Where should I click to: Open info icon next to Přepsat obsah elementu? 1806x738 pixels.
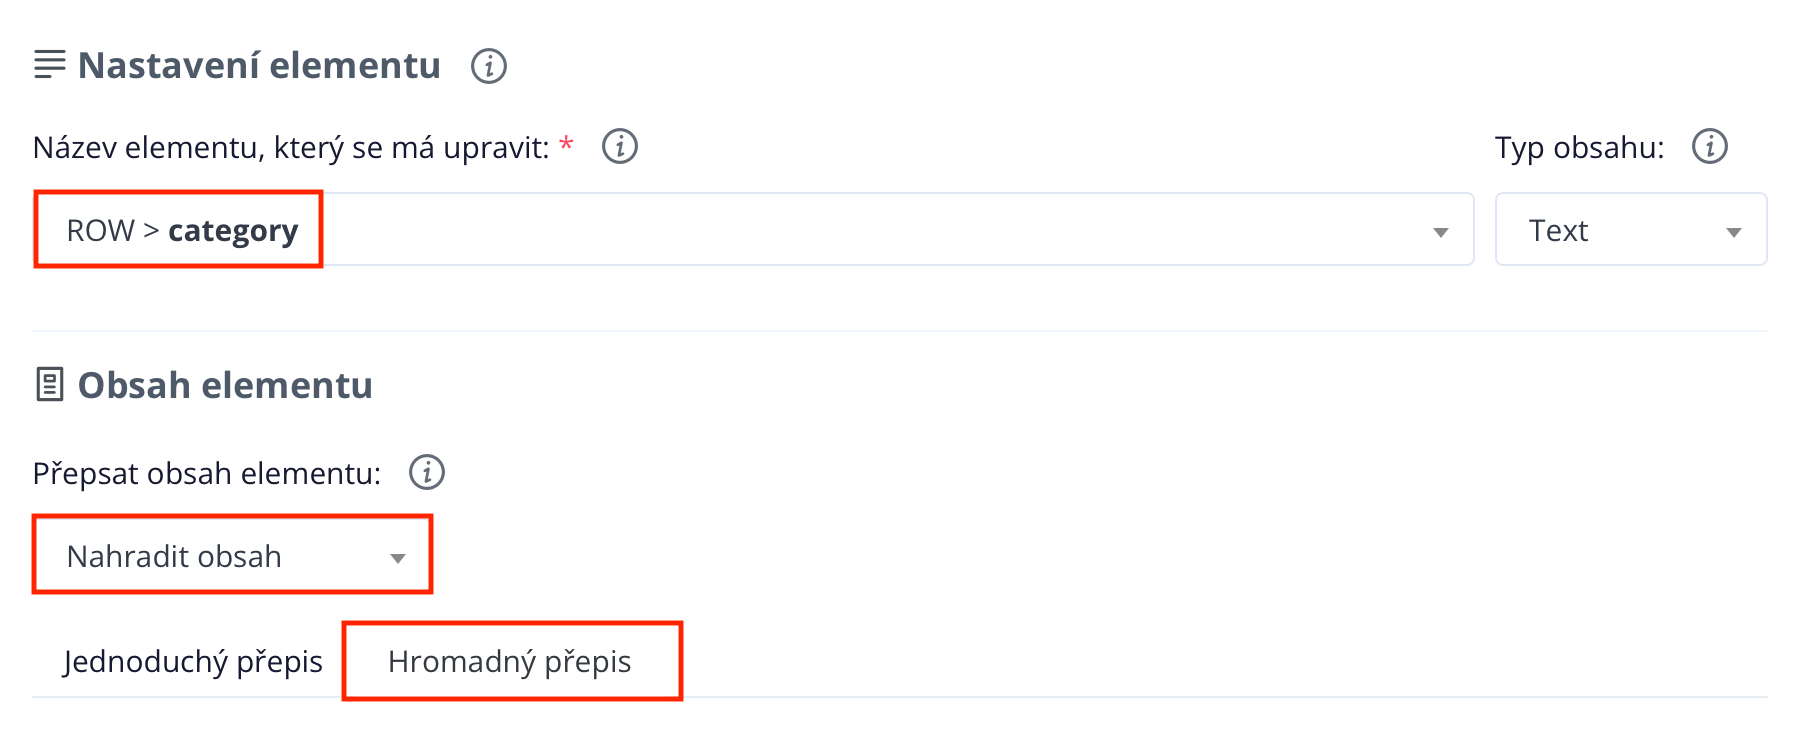(x=427, y=472)
